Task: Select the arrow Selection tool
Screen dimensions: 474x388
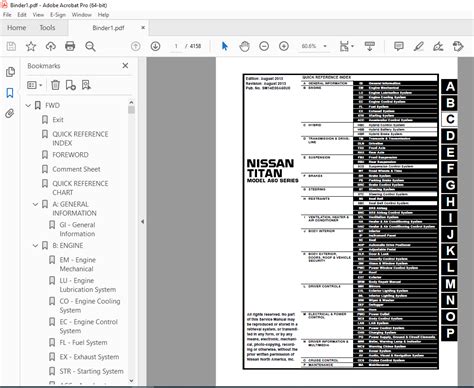Action: click(x=225, y=46)
